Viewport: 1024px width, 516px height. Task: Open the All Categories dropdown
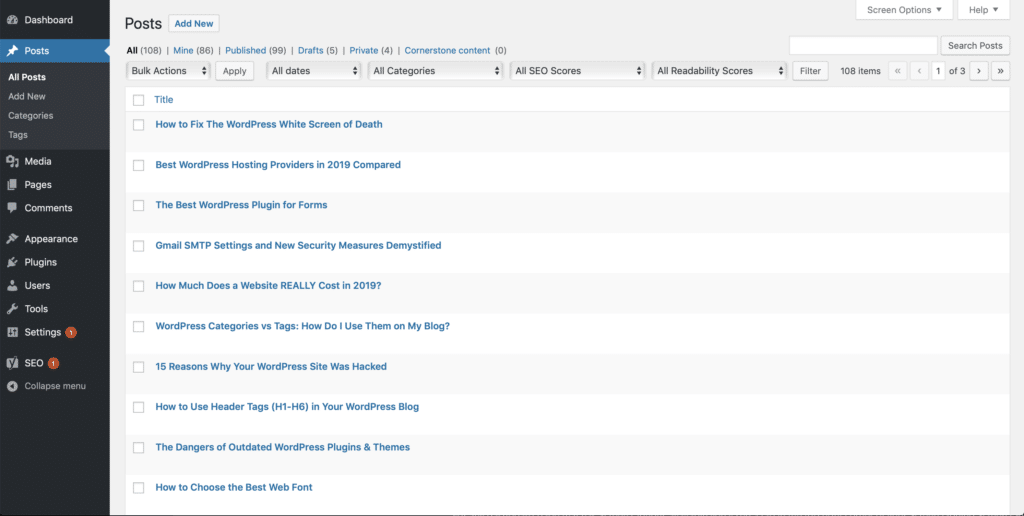[x=436, y=71]
